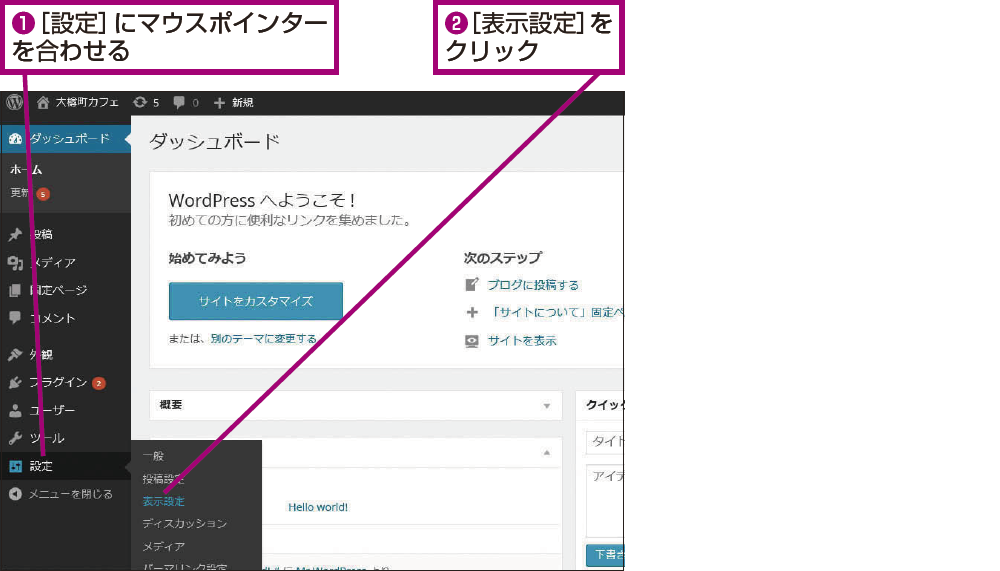Select 一般 in the settings flyout

[154, 456]
